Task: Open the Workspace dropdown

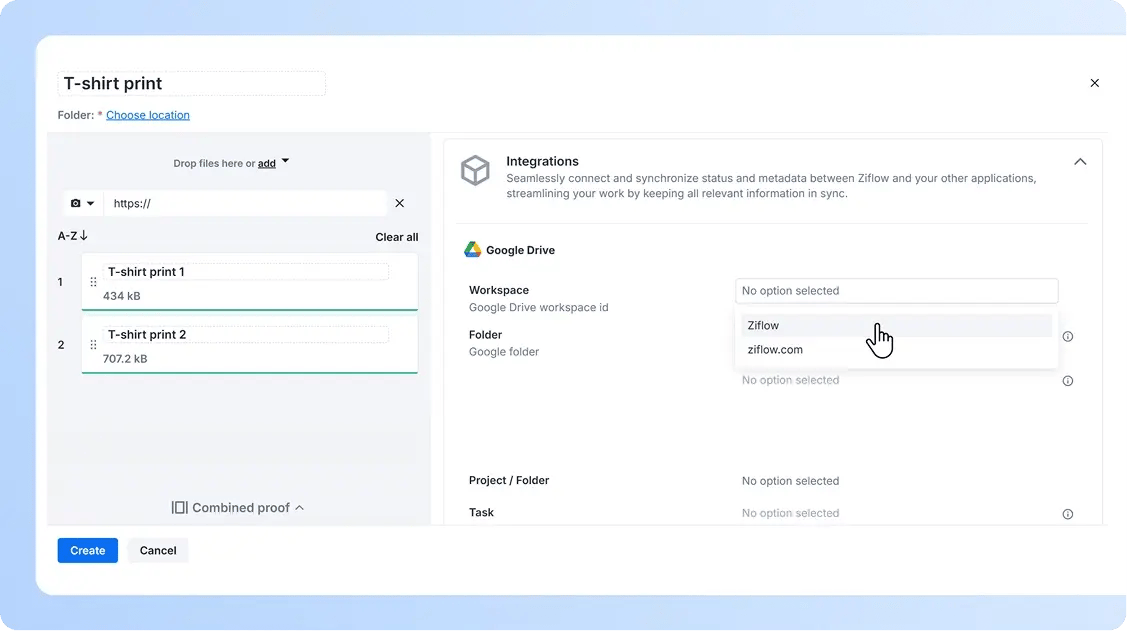Action: [x=896, y=290]
